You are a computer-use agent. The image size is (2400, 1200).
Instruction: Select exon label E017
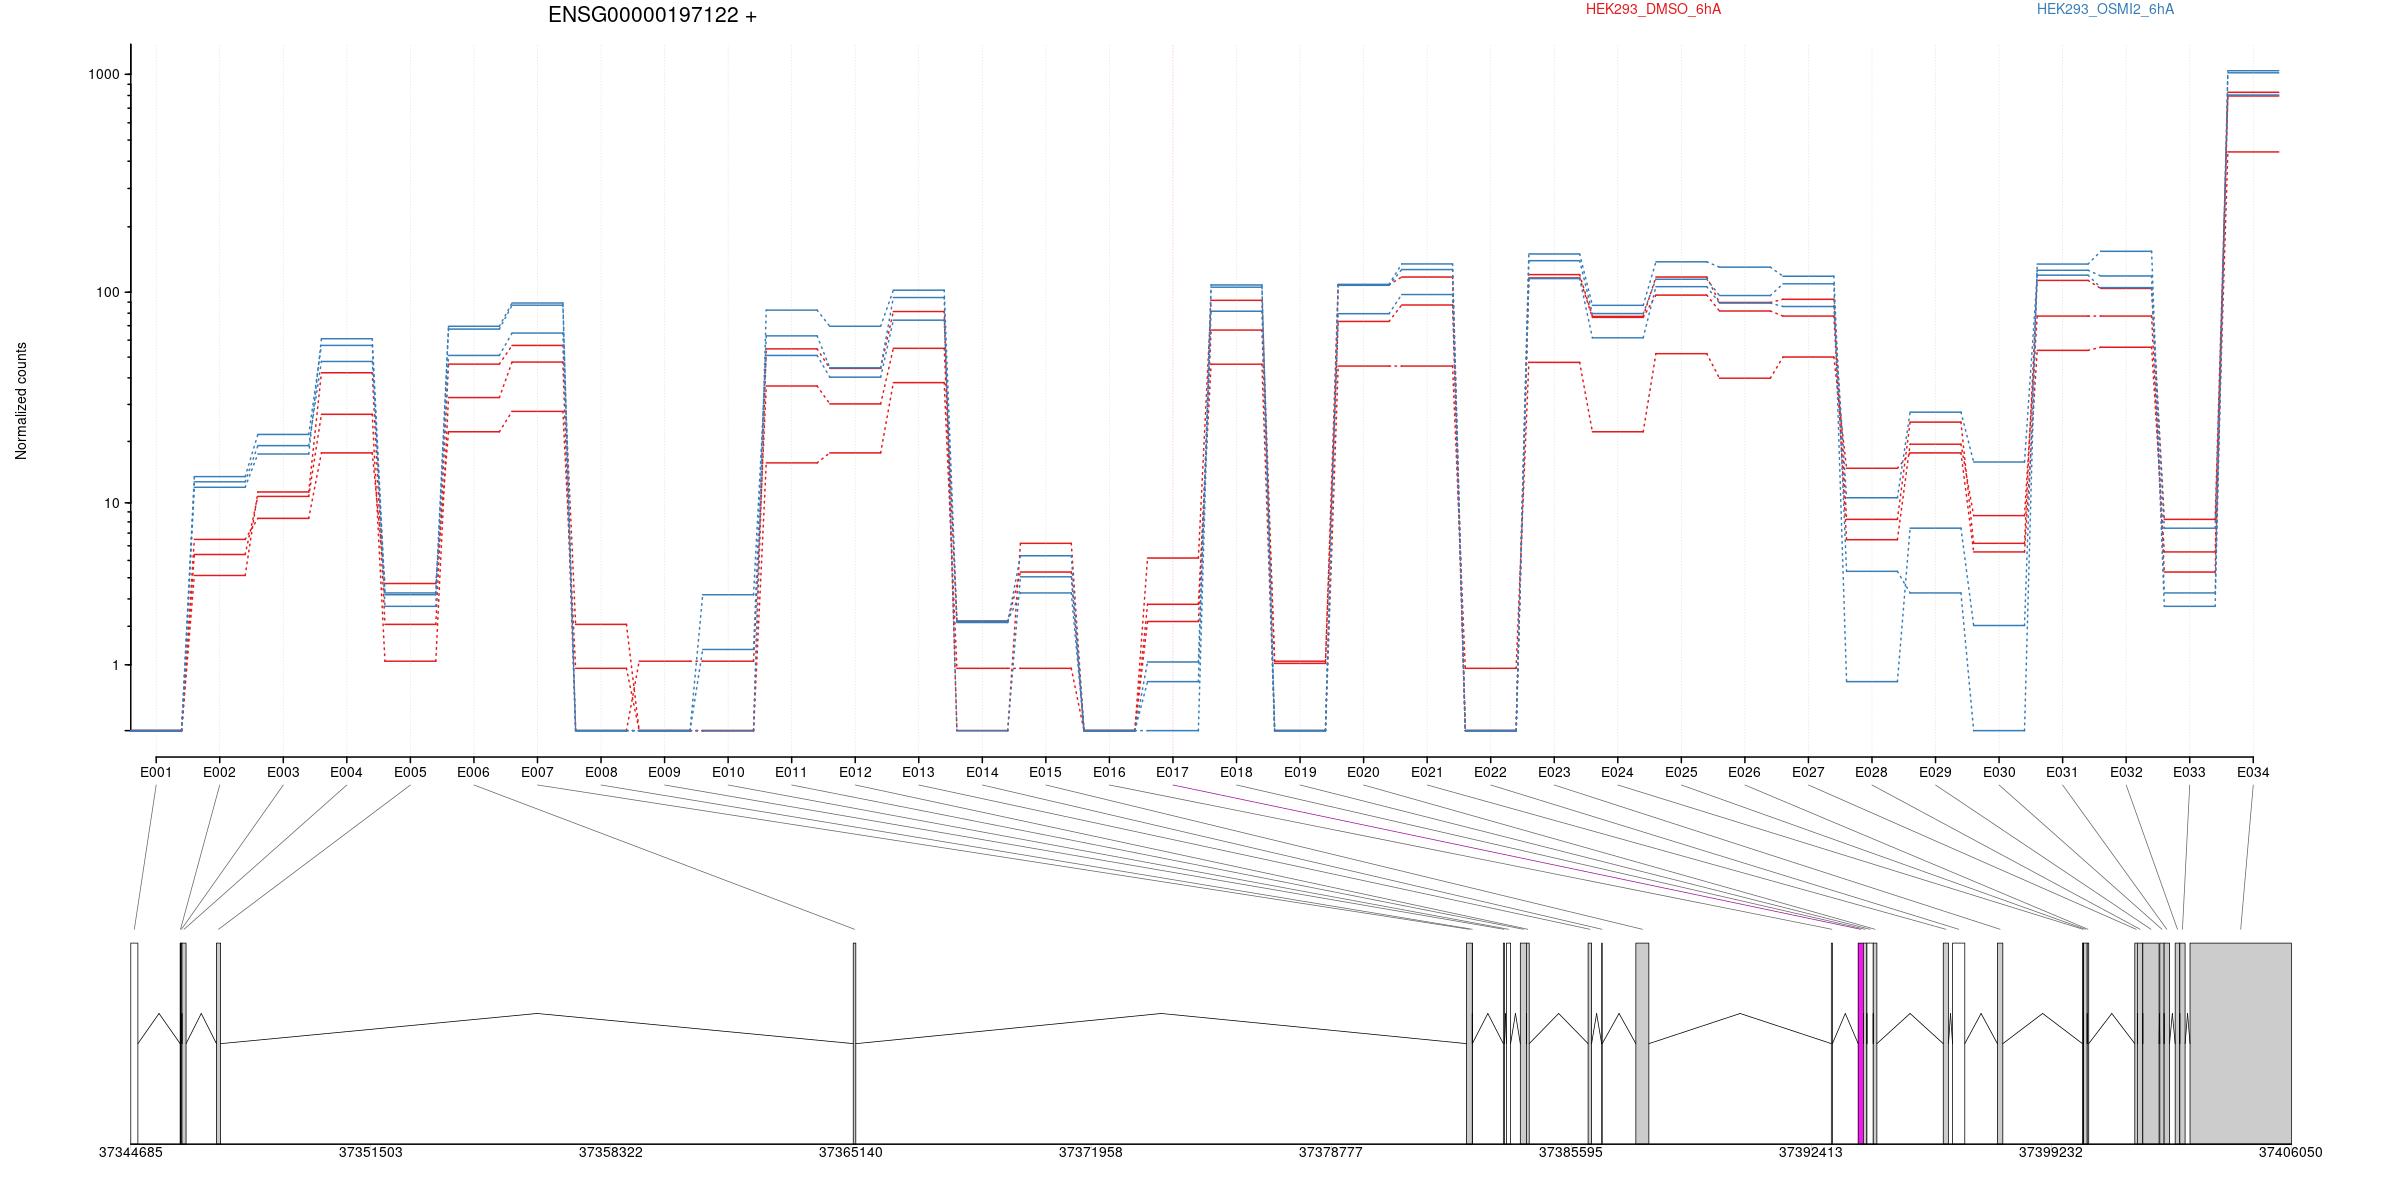pos(1172,772)
